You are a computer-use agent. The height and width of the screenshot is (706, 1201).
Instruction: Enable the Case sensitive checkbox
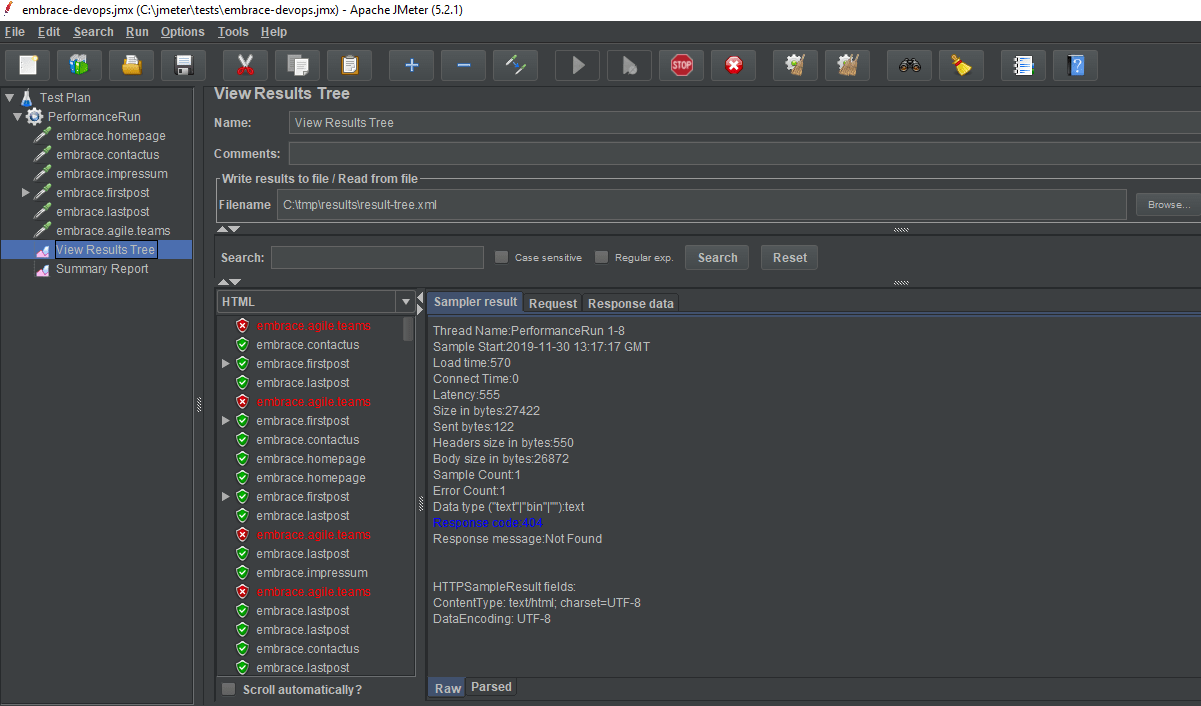click(x=502, y=257)
